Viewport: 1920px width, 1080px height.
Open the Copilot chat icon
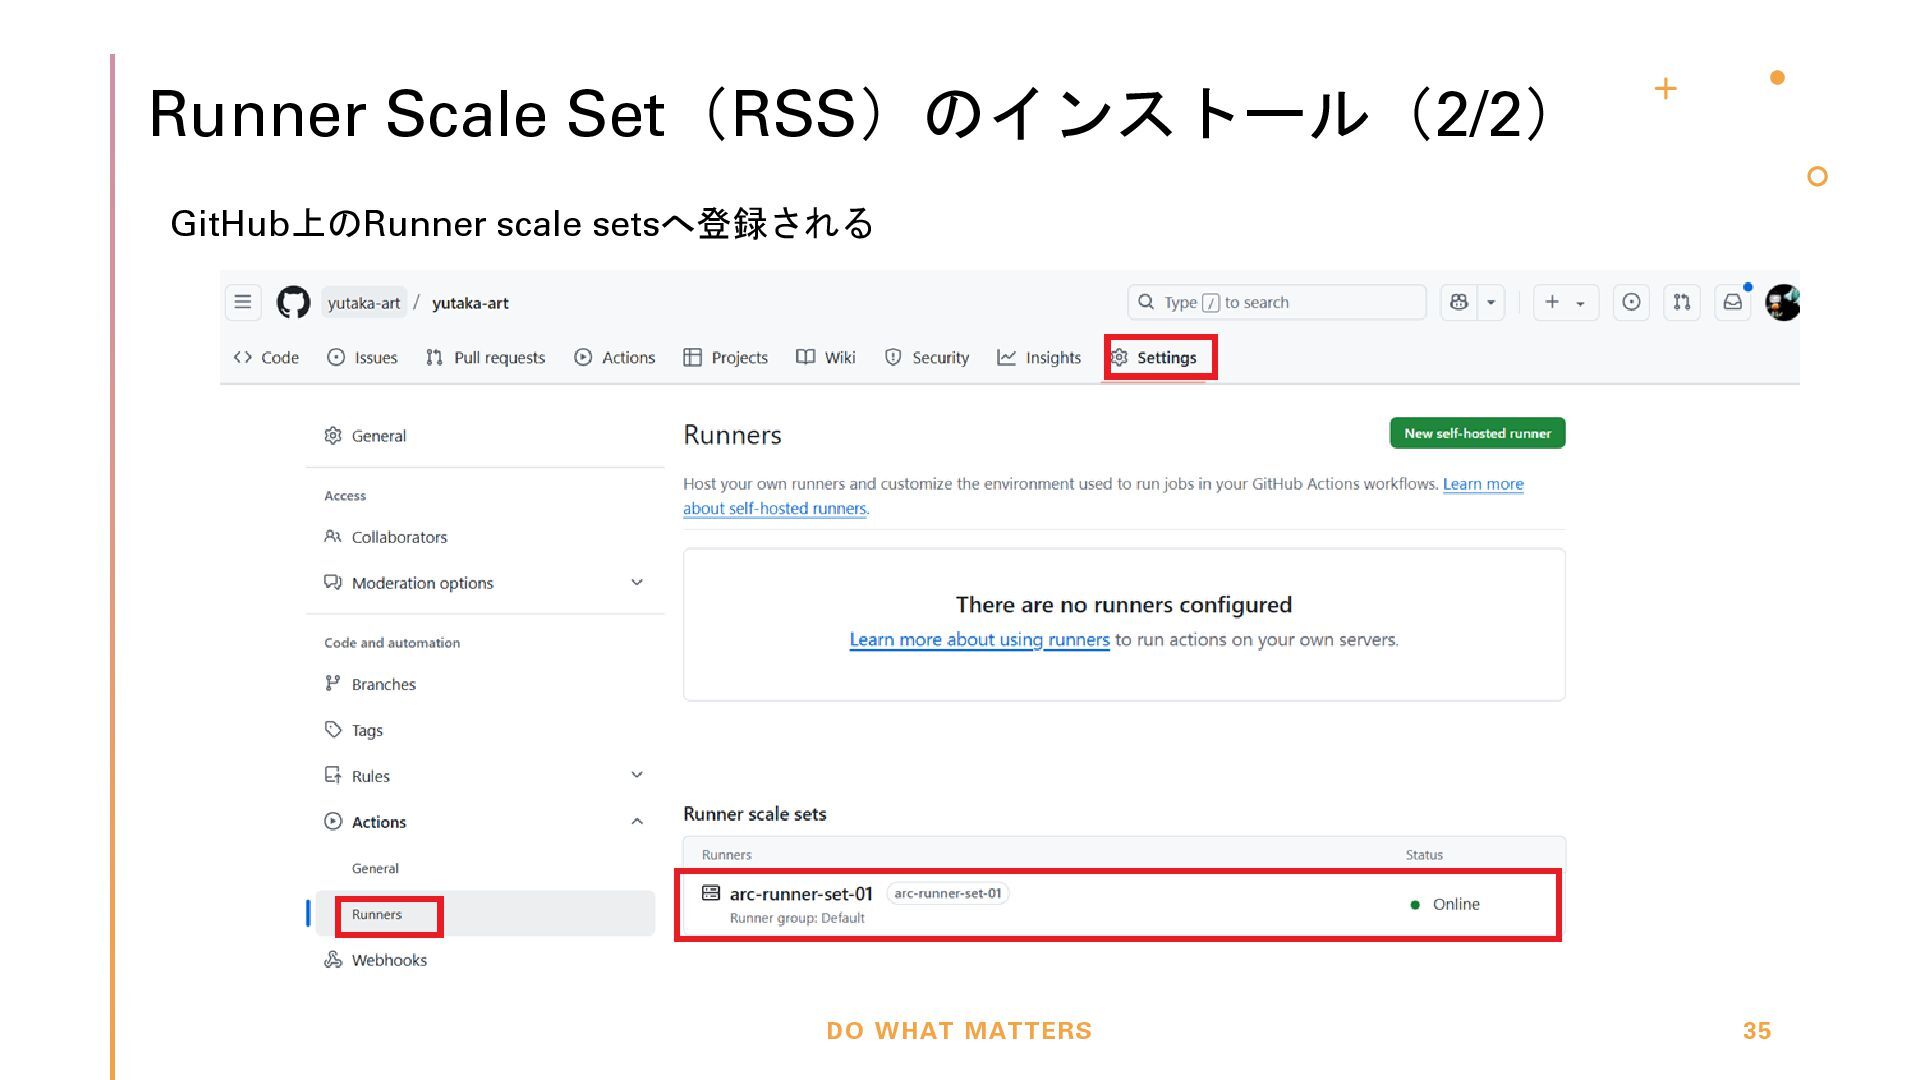click(x=1459, y=302)
